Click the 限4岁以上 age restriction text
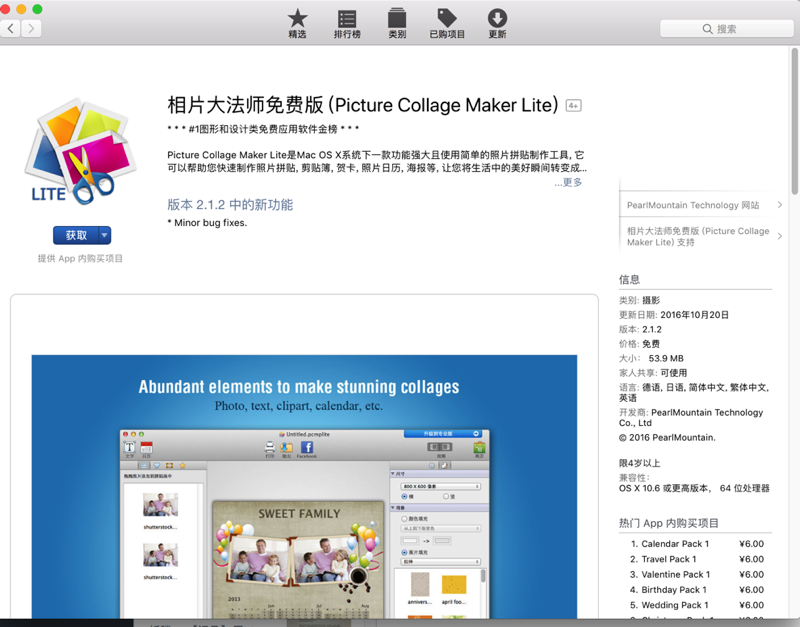The width and height of the screenshot is (800, 627). pos(639,463)
